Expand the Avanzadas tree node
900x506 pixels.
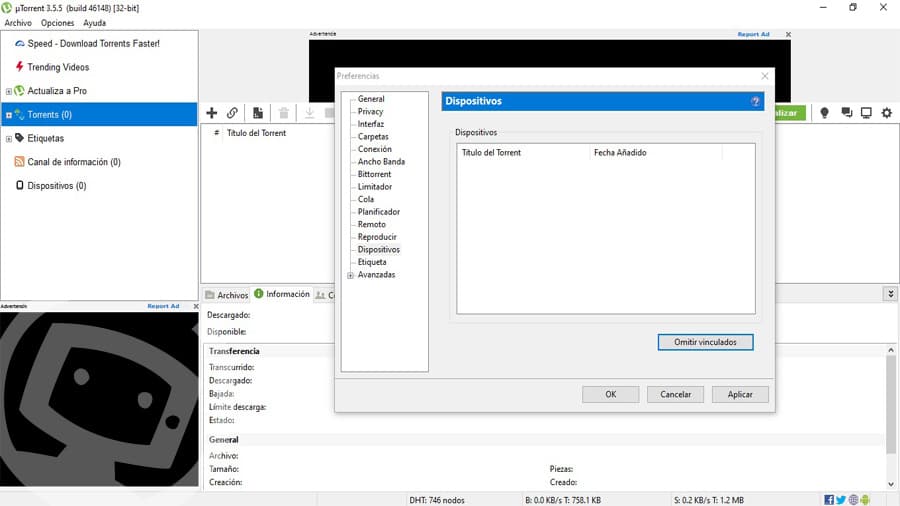pyautogui.click(x=350, y=275)
